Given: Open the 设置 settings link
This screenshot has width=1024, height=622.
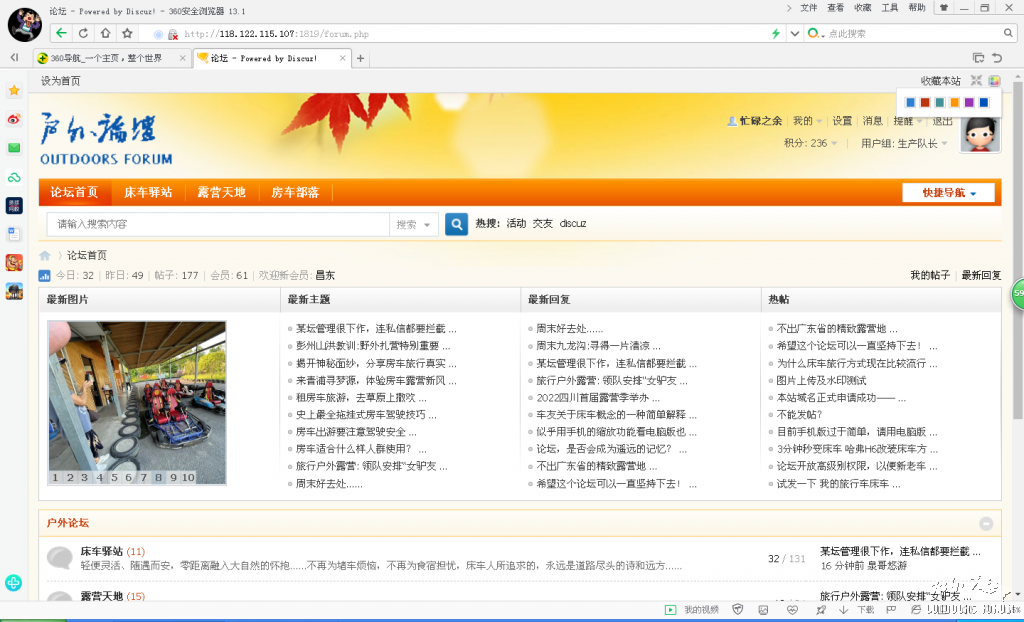Looking at the screenshot, I should pos(842,121).
